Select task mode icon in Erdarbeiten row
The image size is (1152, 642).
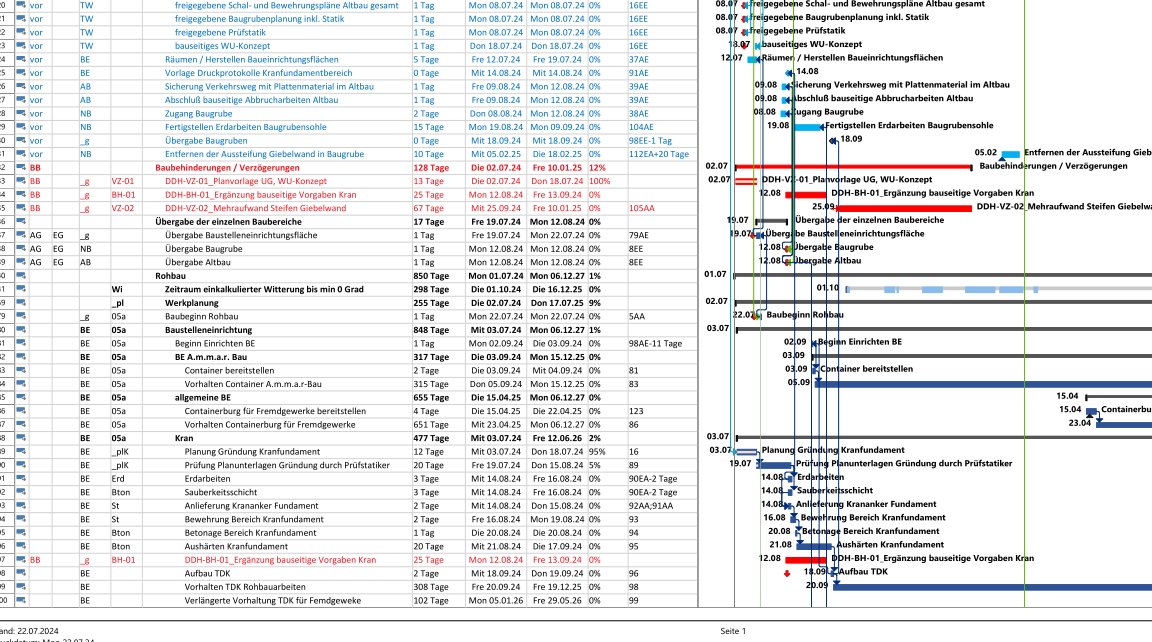click(20, 478)
